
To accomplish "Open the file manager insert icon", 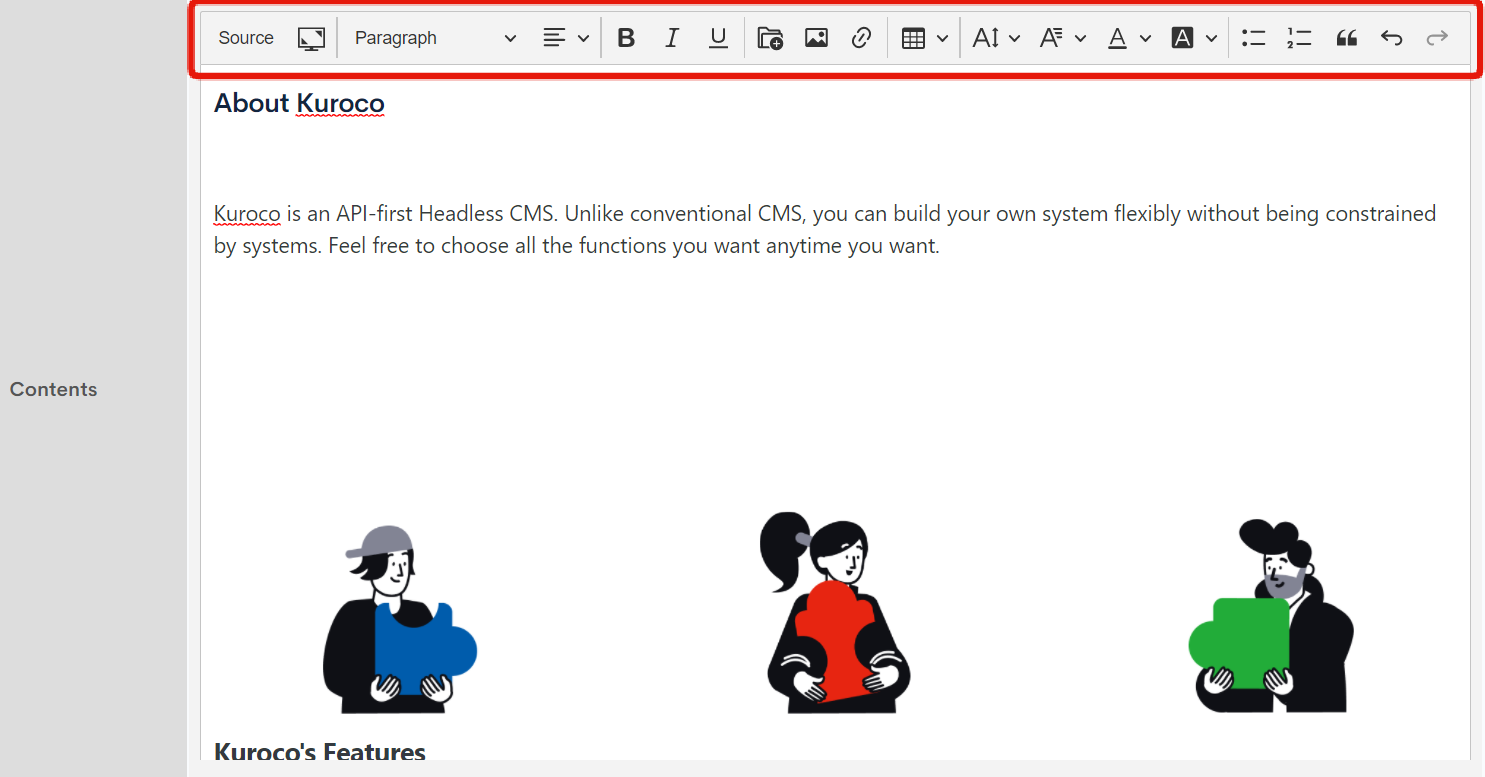I will (770, 38).
